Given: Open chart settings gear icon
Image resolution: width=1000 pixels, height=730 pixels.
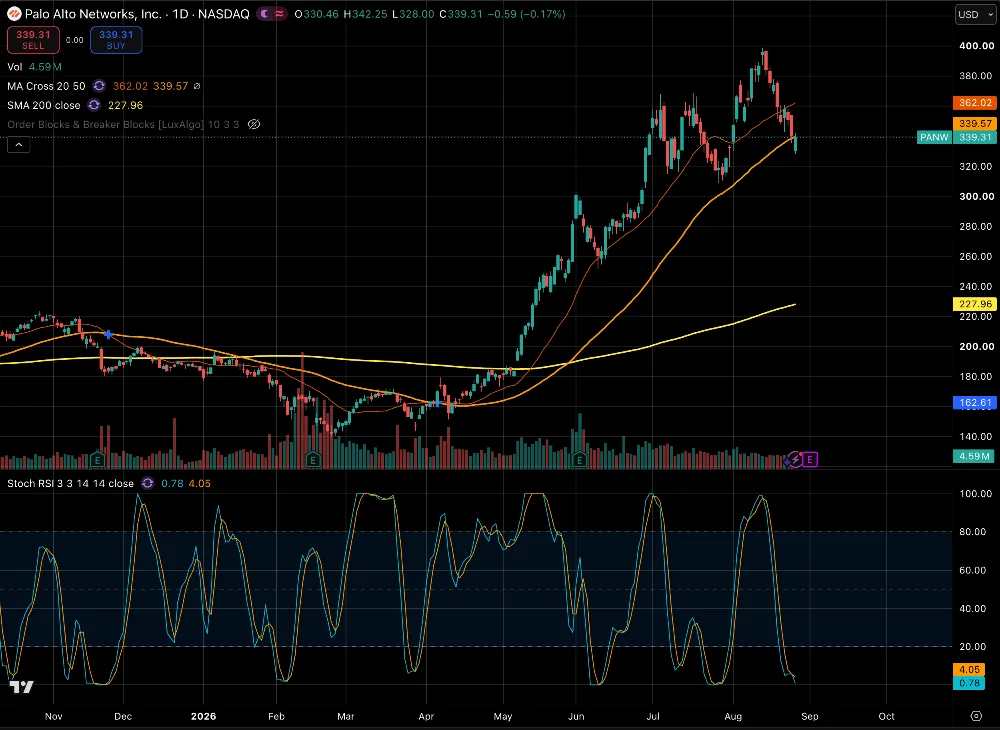Looking at the screenshot, I should point(976,716).
